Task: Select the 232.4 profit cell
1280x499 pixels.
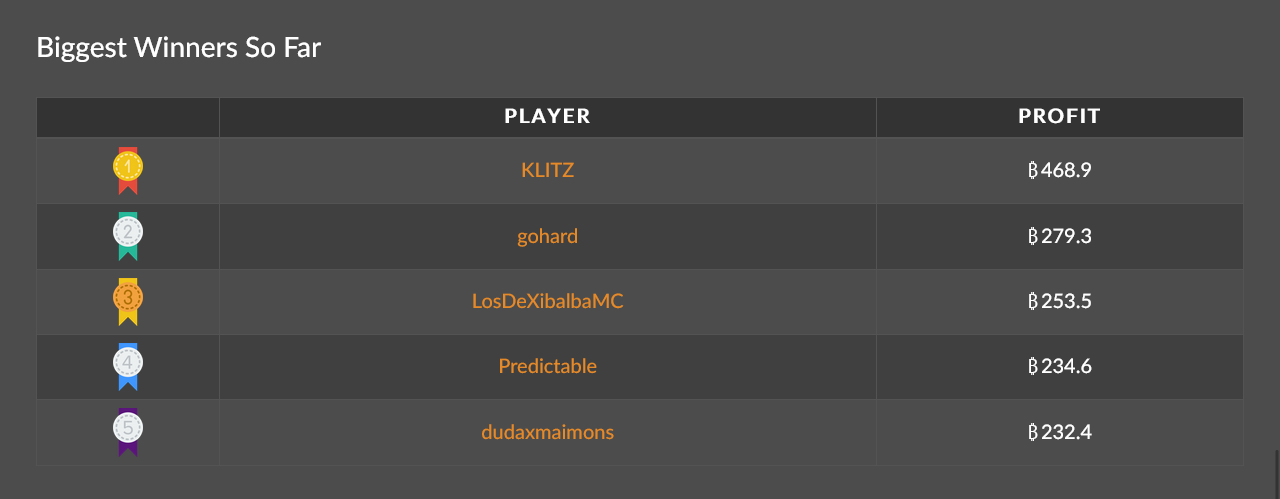Action: point(1060,432)
